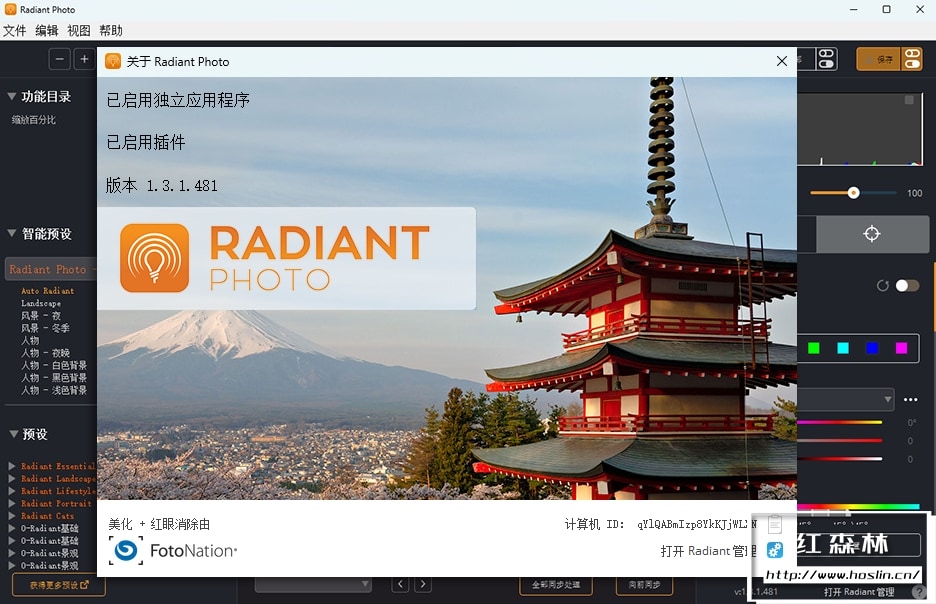Image resolution: width=936 pixels, height=604 pixels.
Task: Open the Radiant Photo smart preset dropdown
Action: click(51, 269)
